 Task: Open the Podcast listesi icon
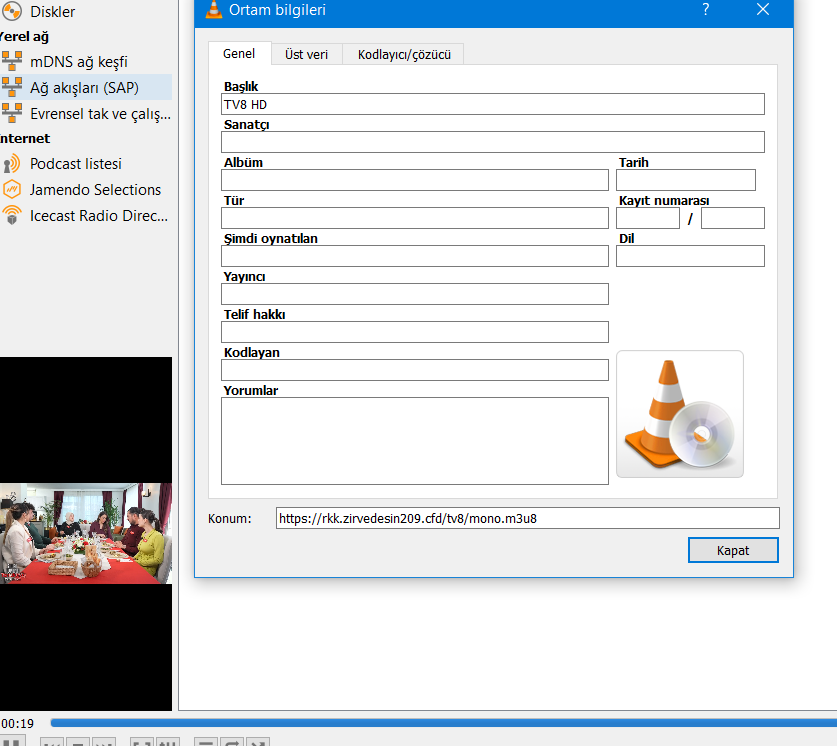(12, 164)
